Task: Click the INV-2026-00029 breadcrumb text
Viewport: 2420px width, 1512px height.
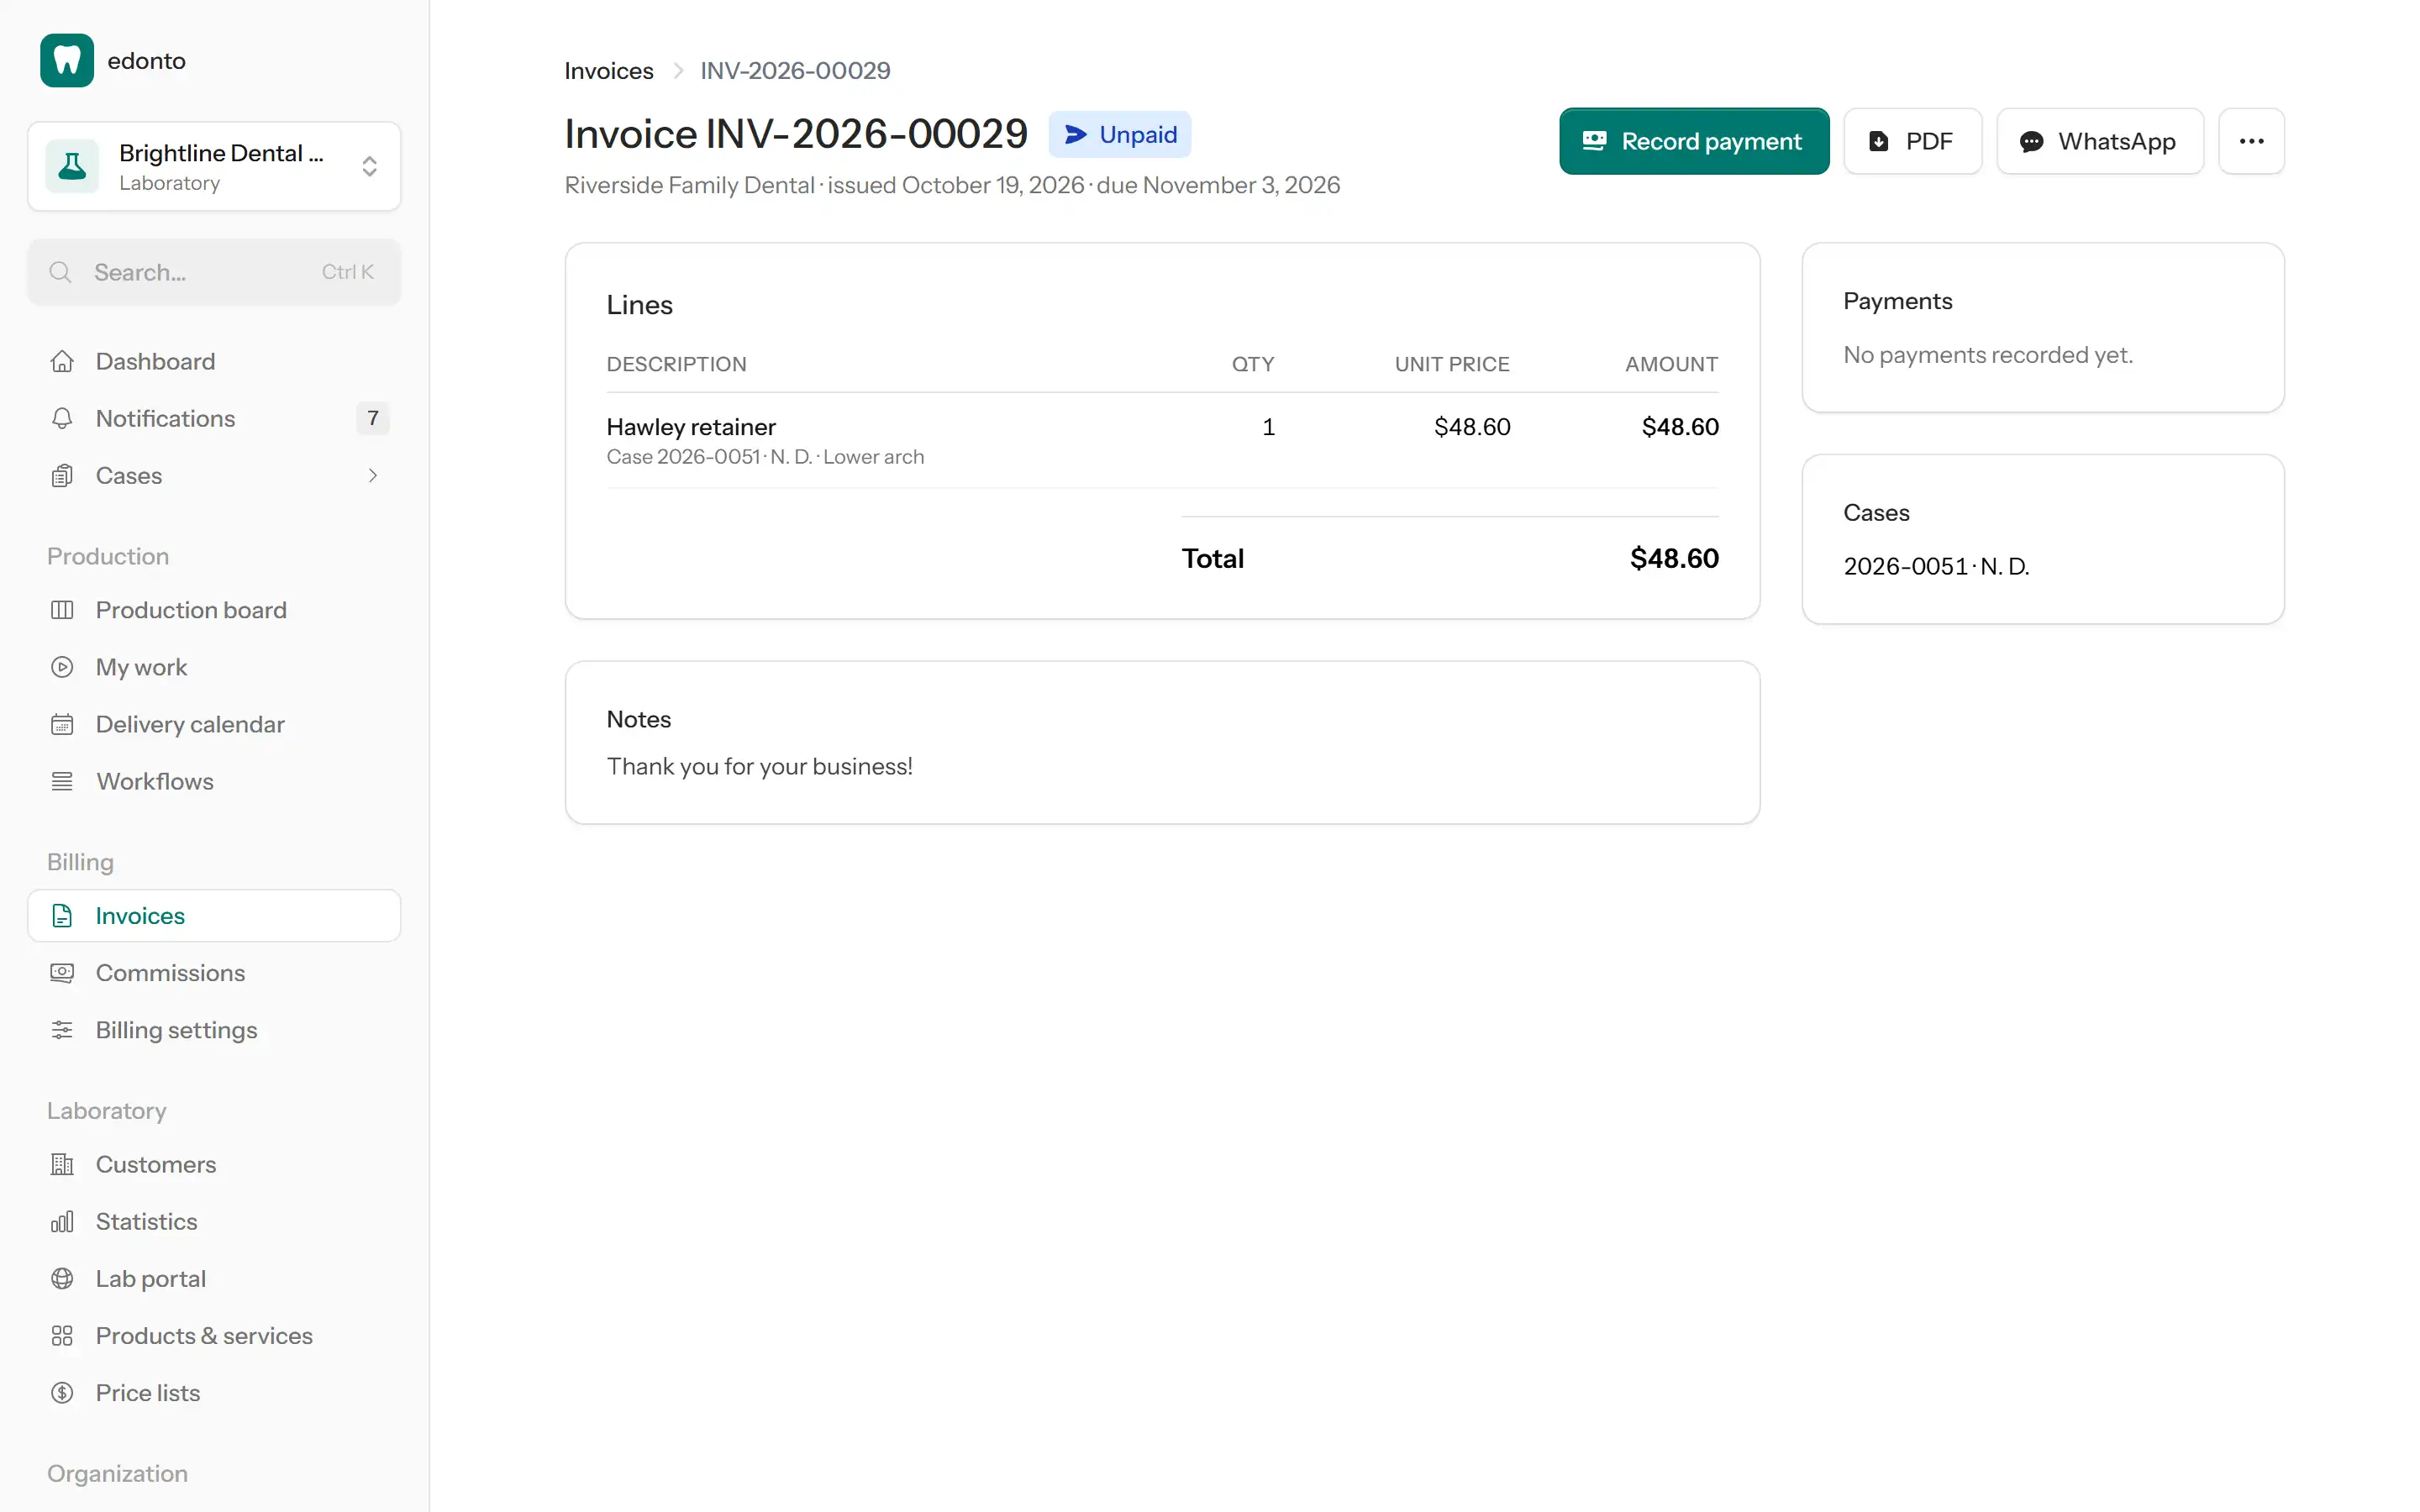Action: tap(795, 71)
